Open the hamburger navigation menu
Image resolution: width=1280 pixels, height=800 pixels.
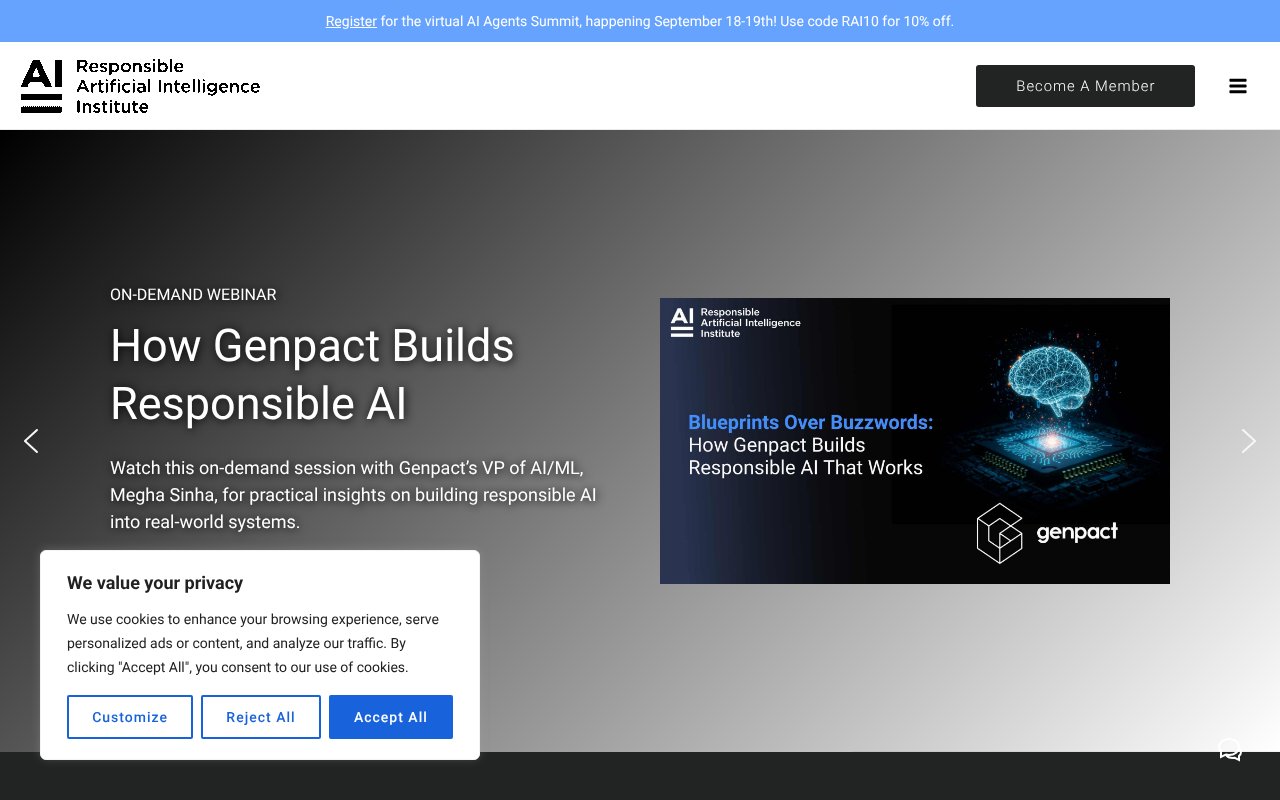click(1238, 86)
